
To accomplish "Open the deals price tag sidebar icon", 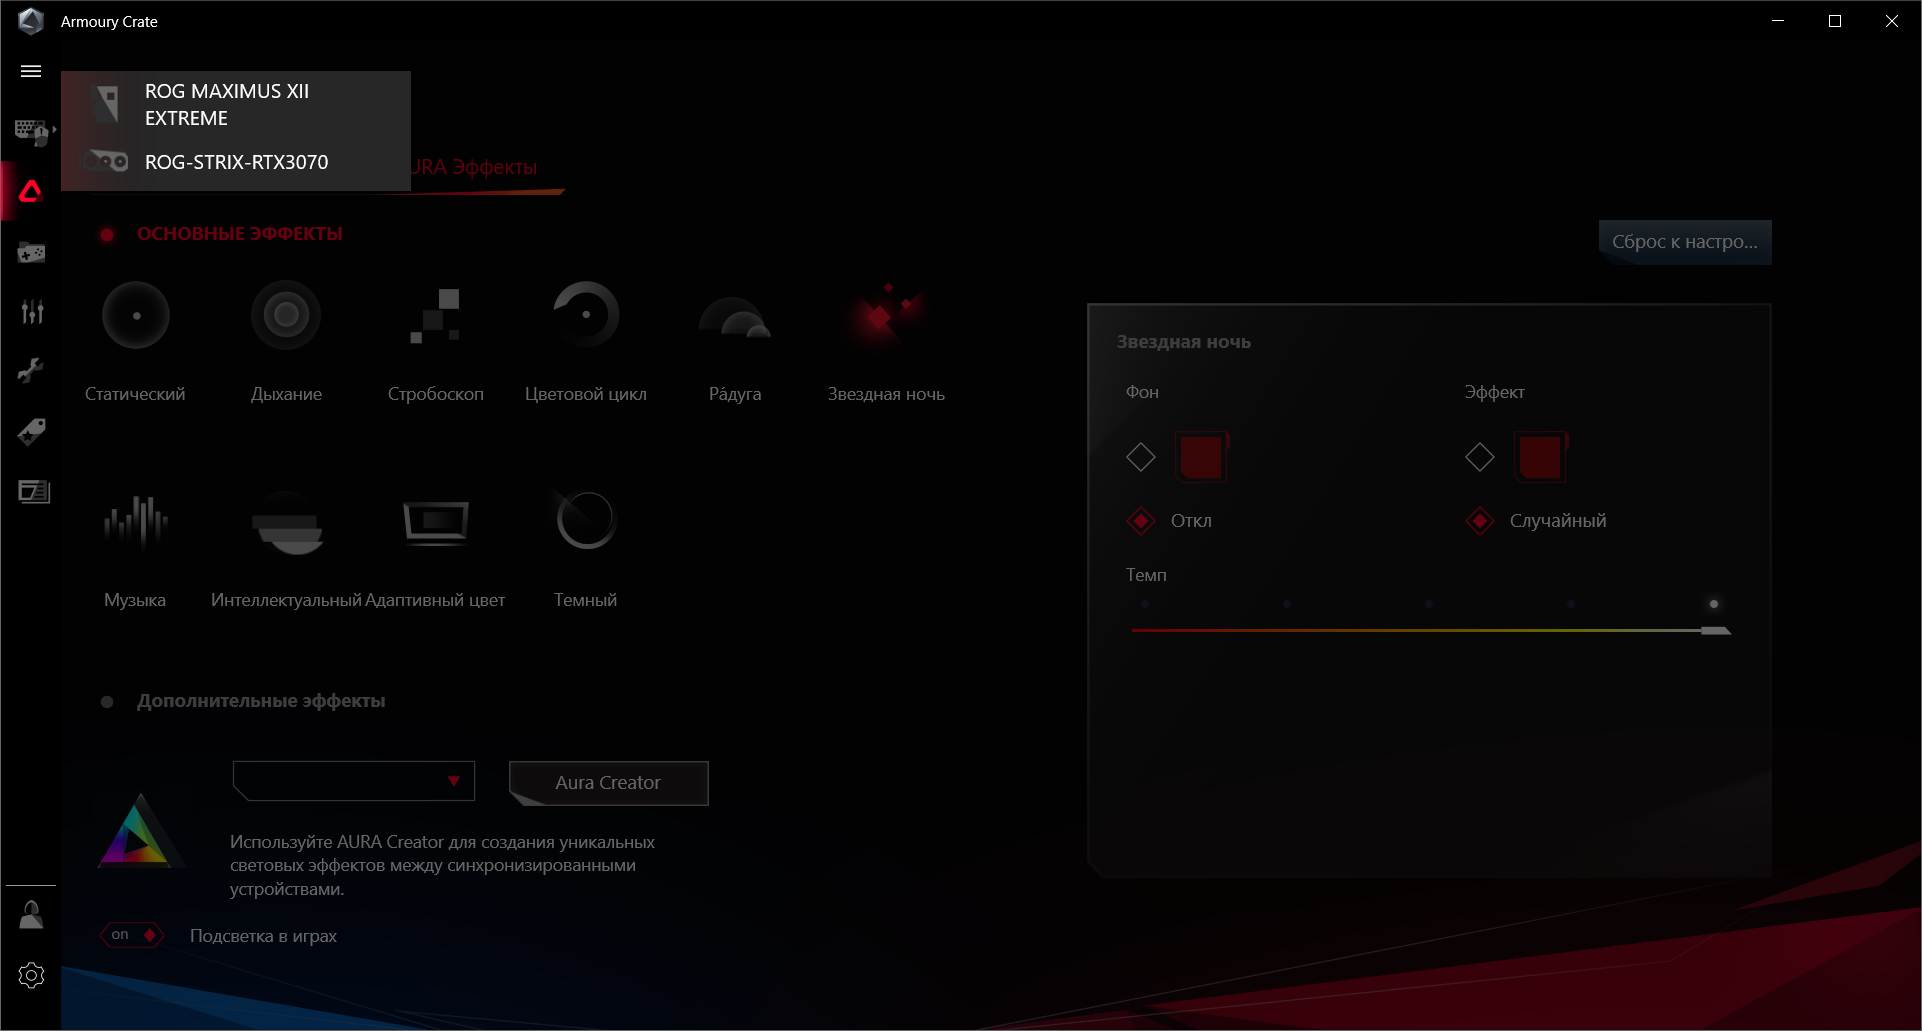I will (x=31, y=432).
